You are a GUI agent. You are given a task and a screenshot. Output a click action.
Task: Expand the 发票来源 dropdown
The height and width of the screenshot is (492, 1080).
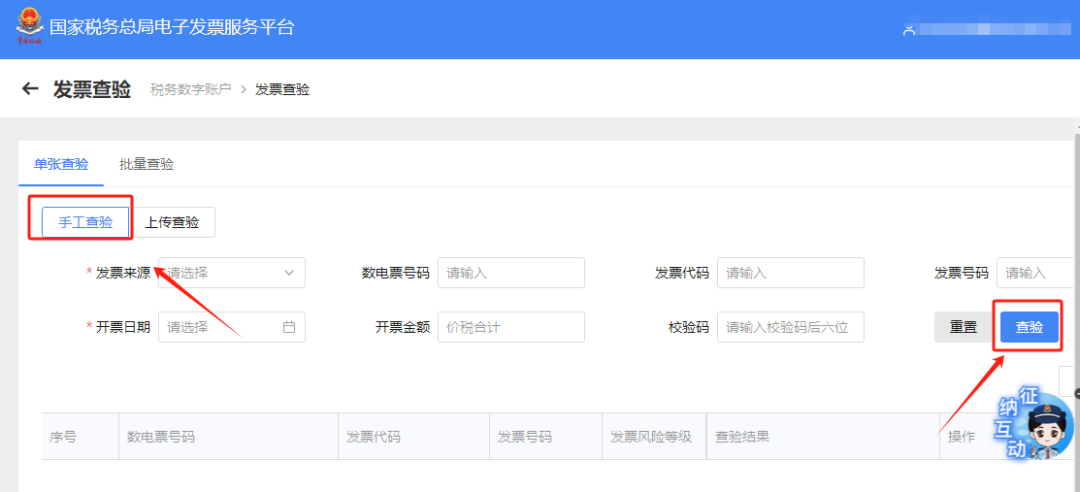(232, 272)
